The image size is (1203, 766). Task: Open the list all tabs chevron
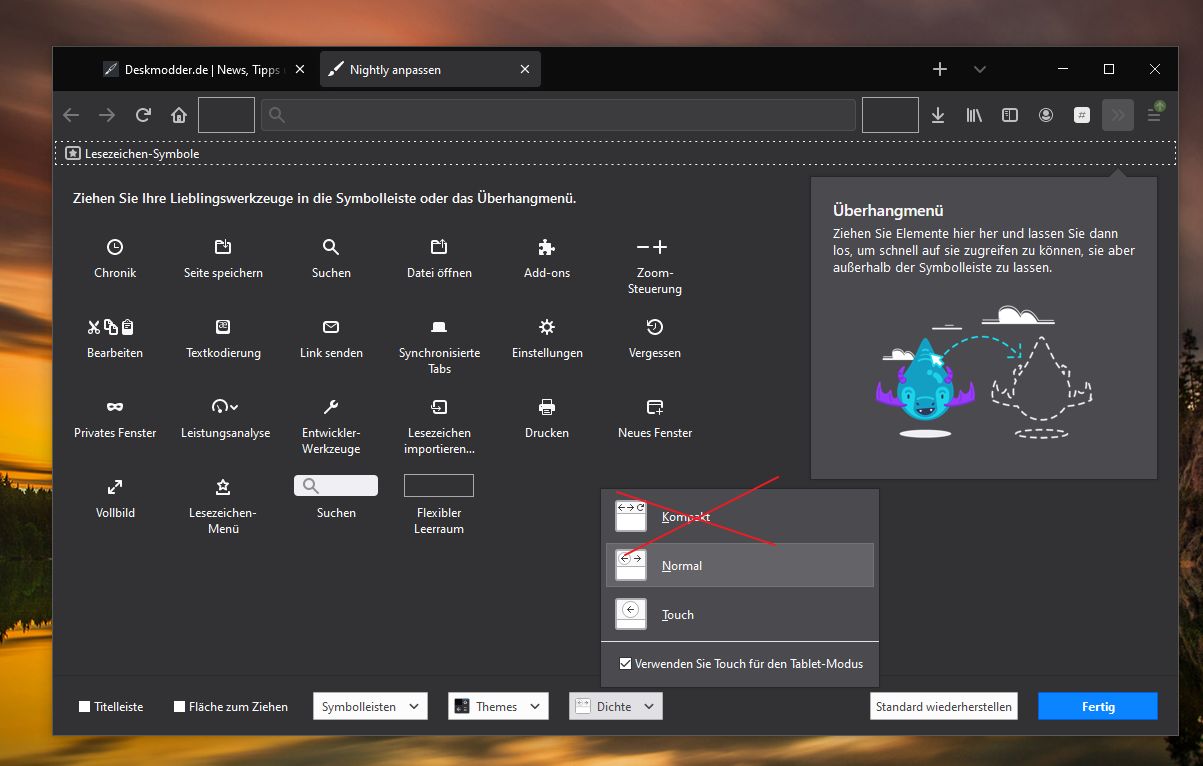[980, 69]
